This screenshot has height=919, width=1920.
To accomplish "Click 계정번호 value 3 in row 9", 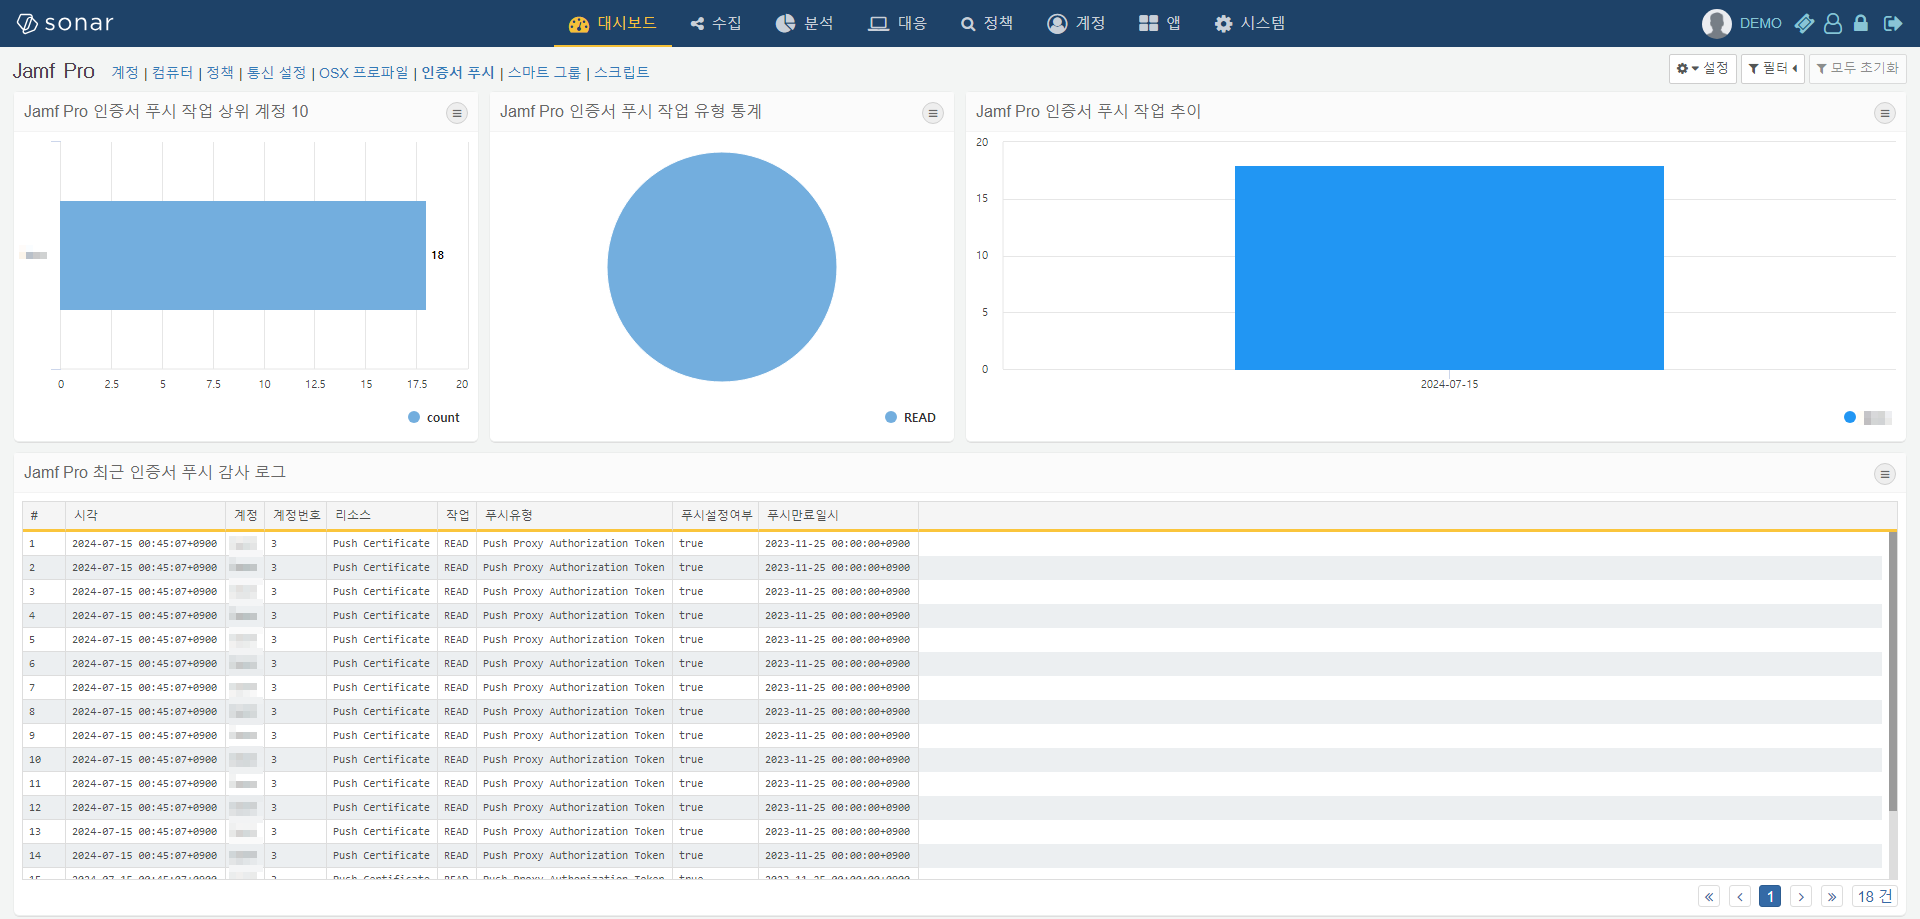I will point(274,736).
